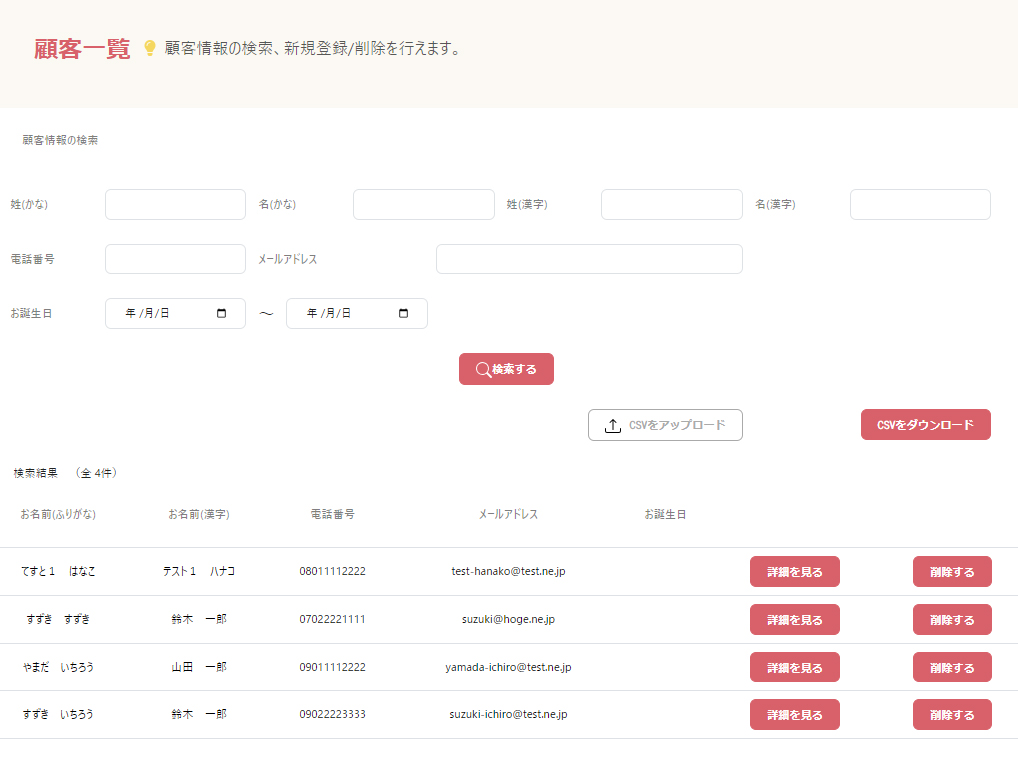Delete the suzuki-ichiro@test.ne.jp customer
This screenshot has height=764, width=1018.
951,715
